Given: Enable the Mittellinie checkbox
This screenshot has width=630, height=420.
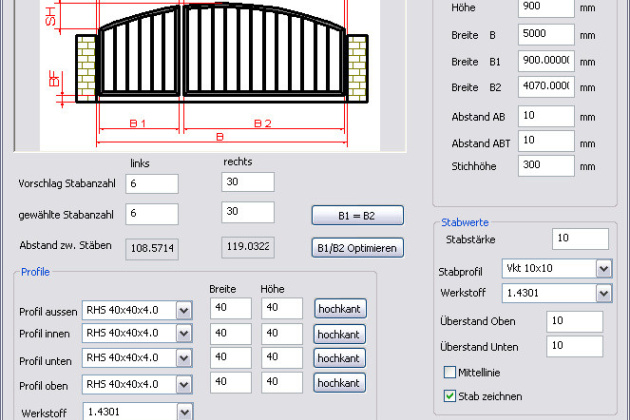Looking at the screenshot, I should [x=449, y=372].
